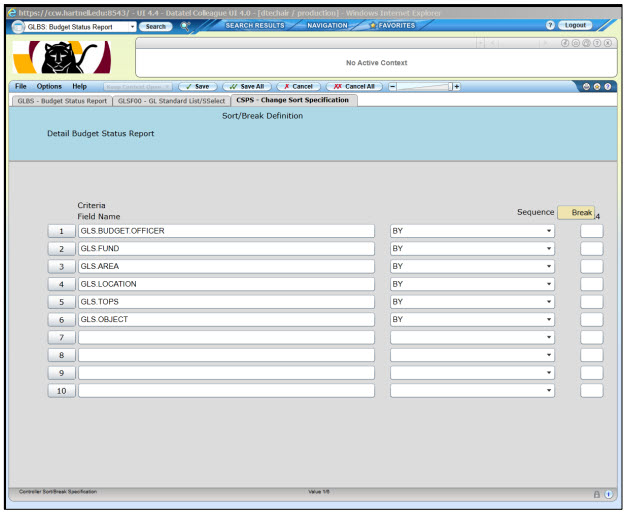This screenshot has height=513, width=626.
Task: Open the sequence dropdown for GLS.BUDGET.OFFICER
Action: (549, 231)
